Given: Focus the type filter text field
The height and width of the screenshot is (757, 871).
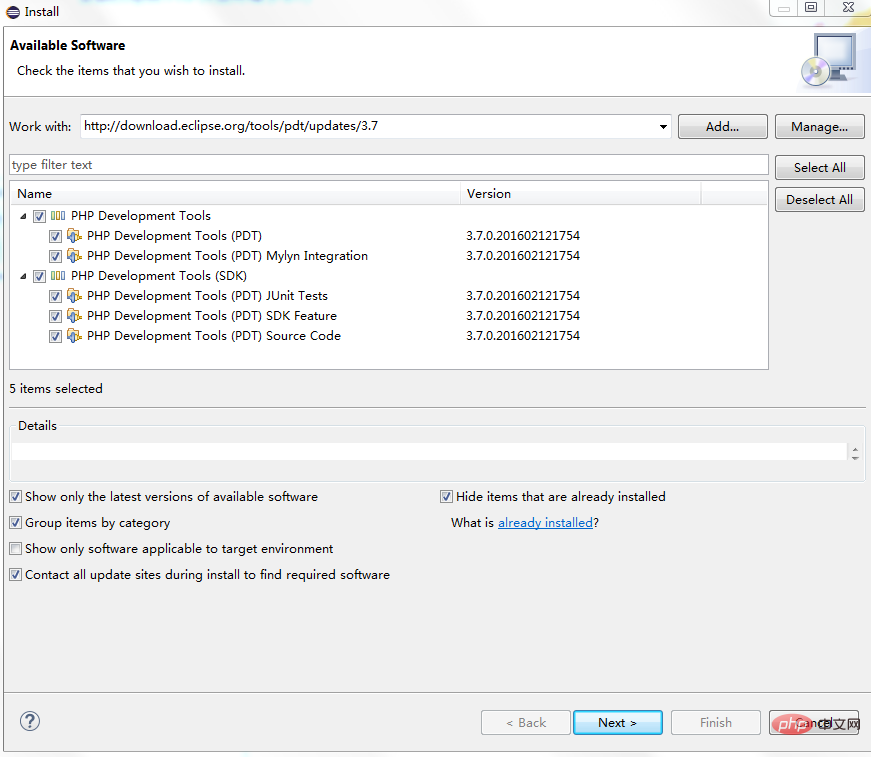Looking at the screenshot, I should click(x=389, y=165).
